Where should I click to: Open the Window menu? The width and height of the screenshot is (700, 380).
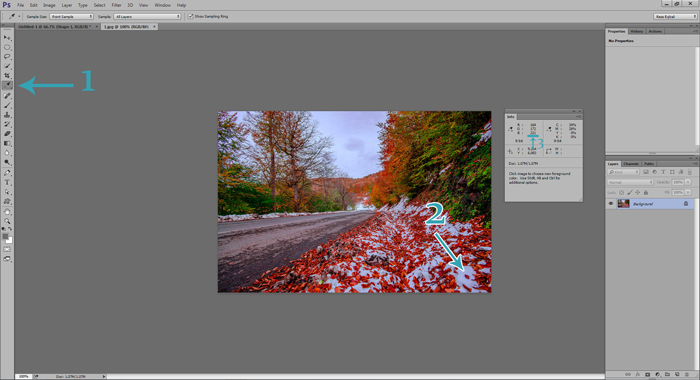(x=162, y=5)
